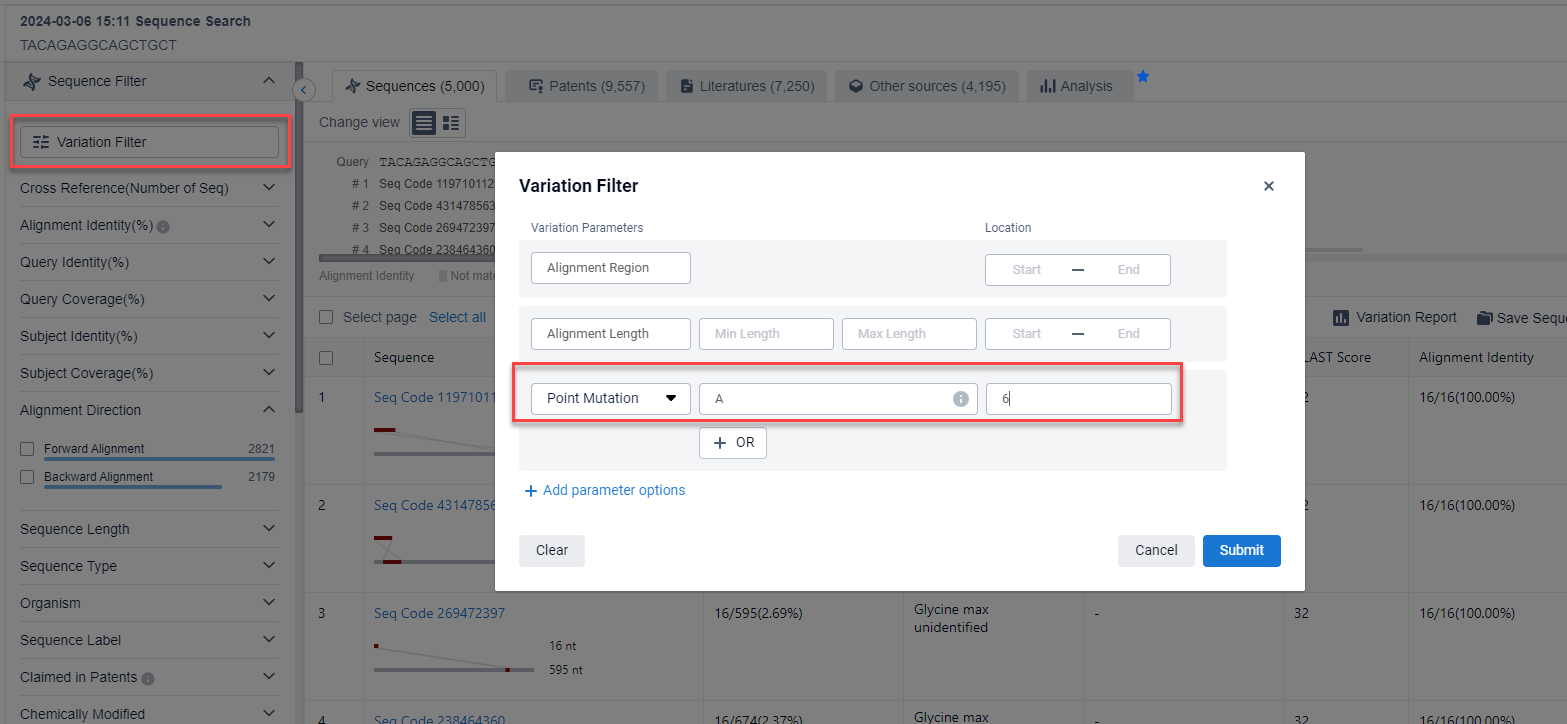Screen dimensions: 1567x724
Task: Toggle the Select page checkbox
Action: [x=326, y=317]
